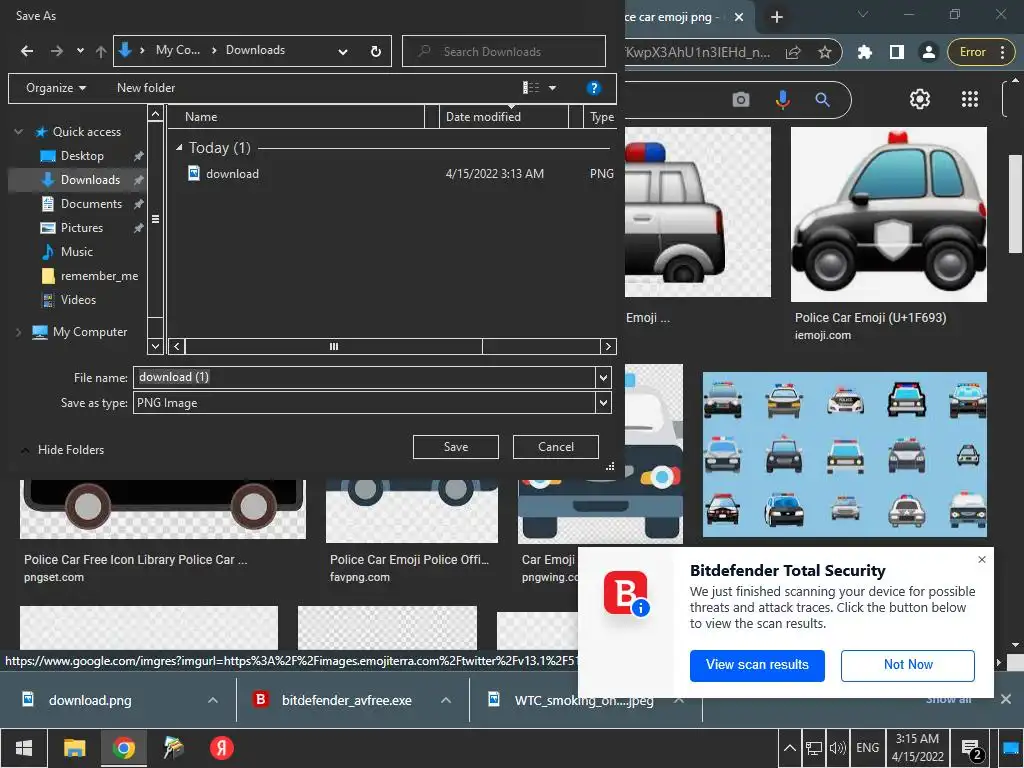1024x768 pixels.
Task: Click the Save button
Action: point(456,447)
